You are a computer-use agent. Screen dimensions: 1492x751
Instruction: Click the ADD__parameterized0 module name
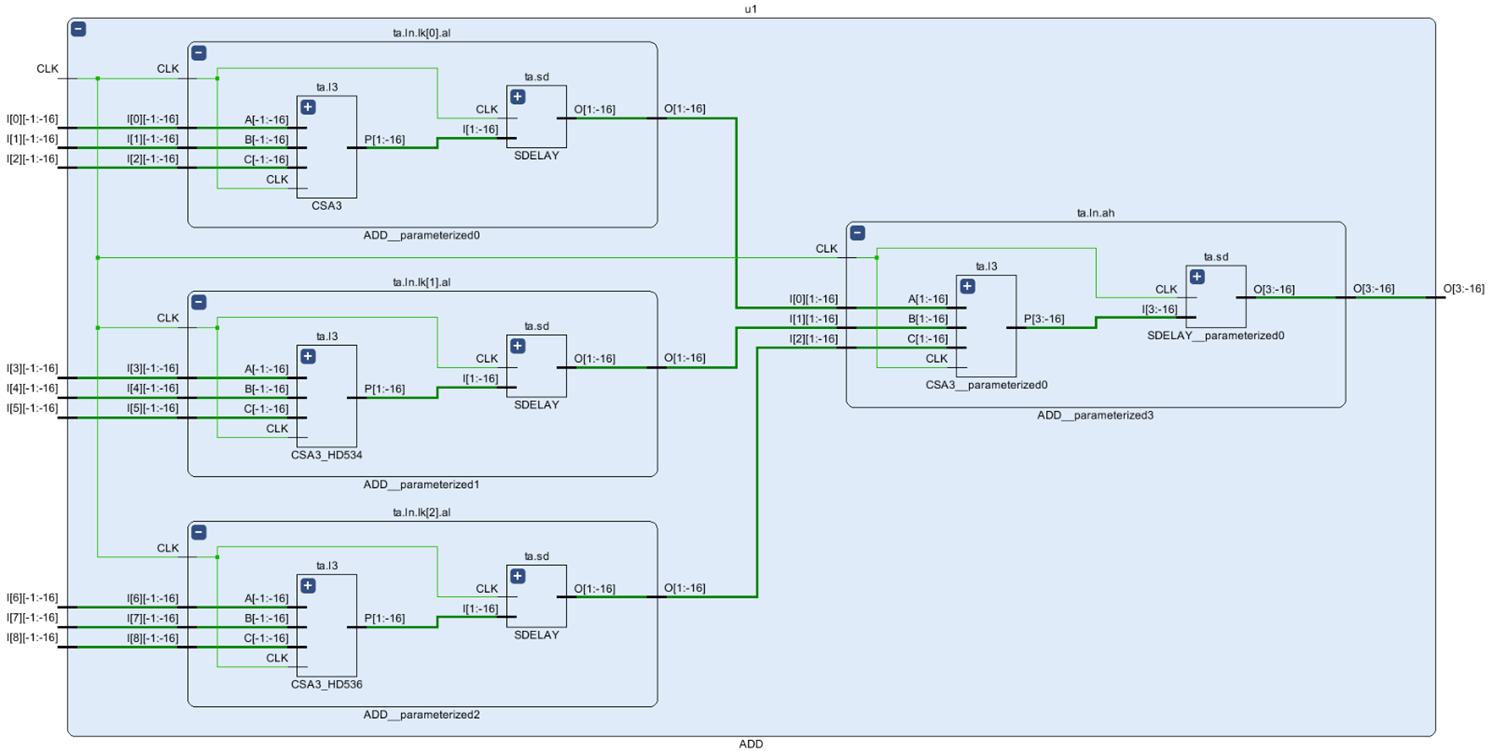coord(422,236)
